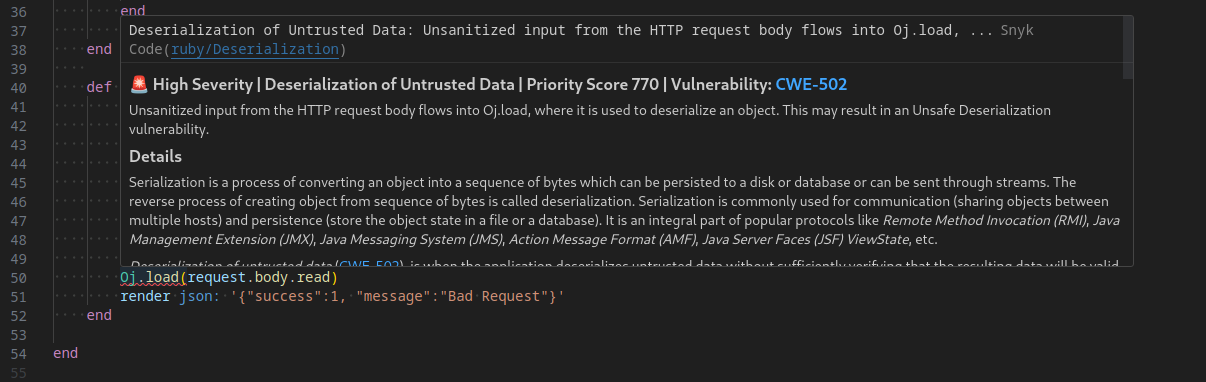Click the 'Details' heading in popup
Screen dimensions: 1206x382
pos(155,156)
